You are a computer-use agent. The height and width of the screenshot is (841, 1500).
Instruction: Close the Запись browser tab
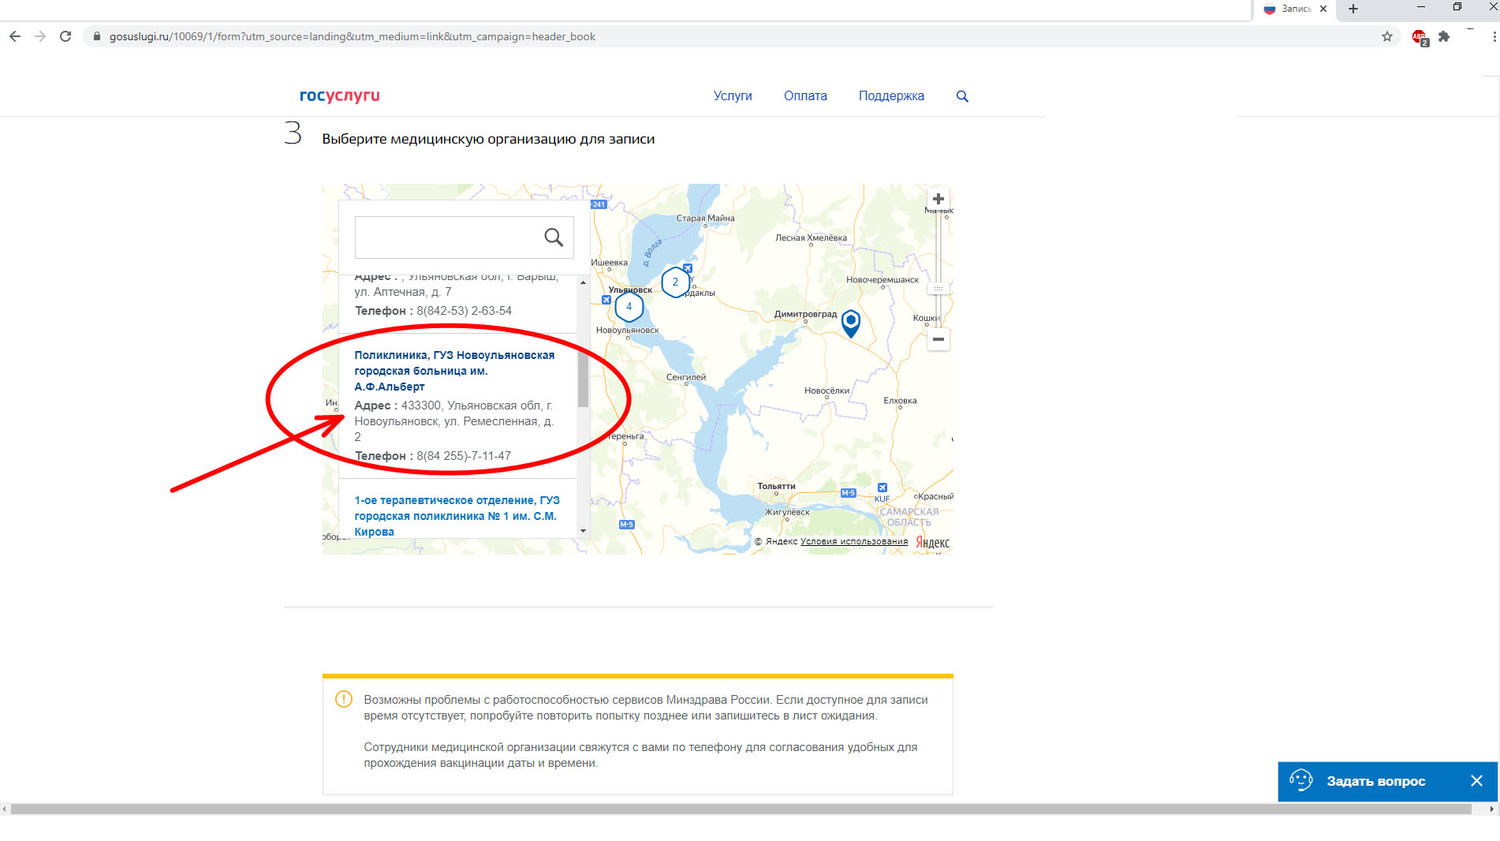pyautogui.click(x=1323, y=9)
